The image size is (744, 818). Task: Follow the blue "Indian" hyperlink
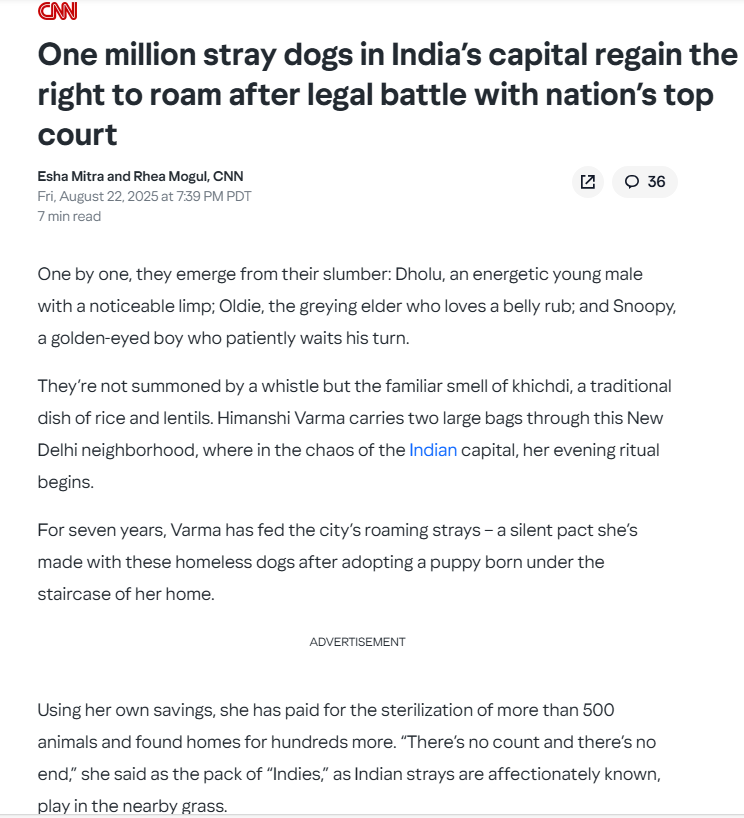(433, 450)
